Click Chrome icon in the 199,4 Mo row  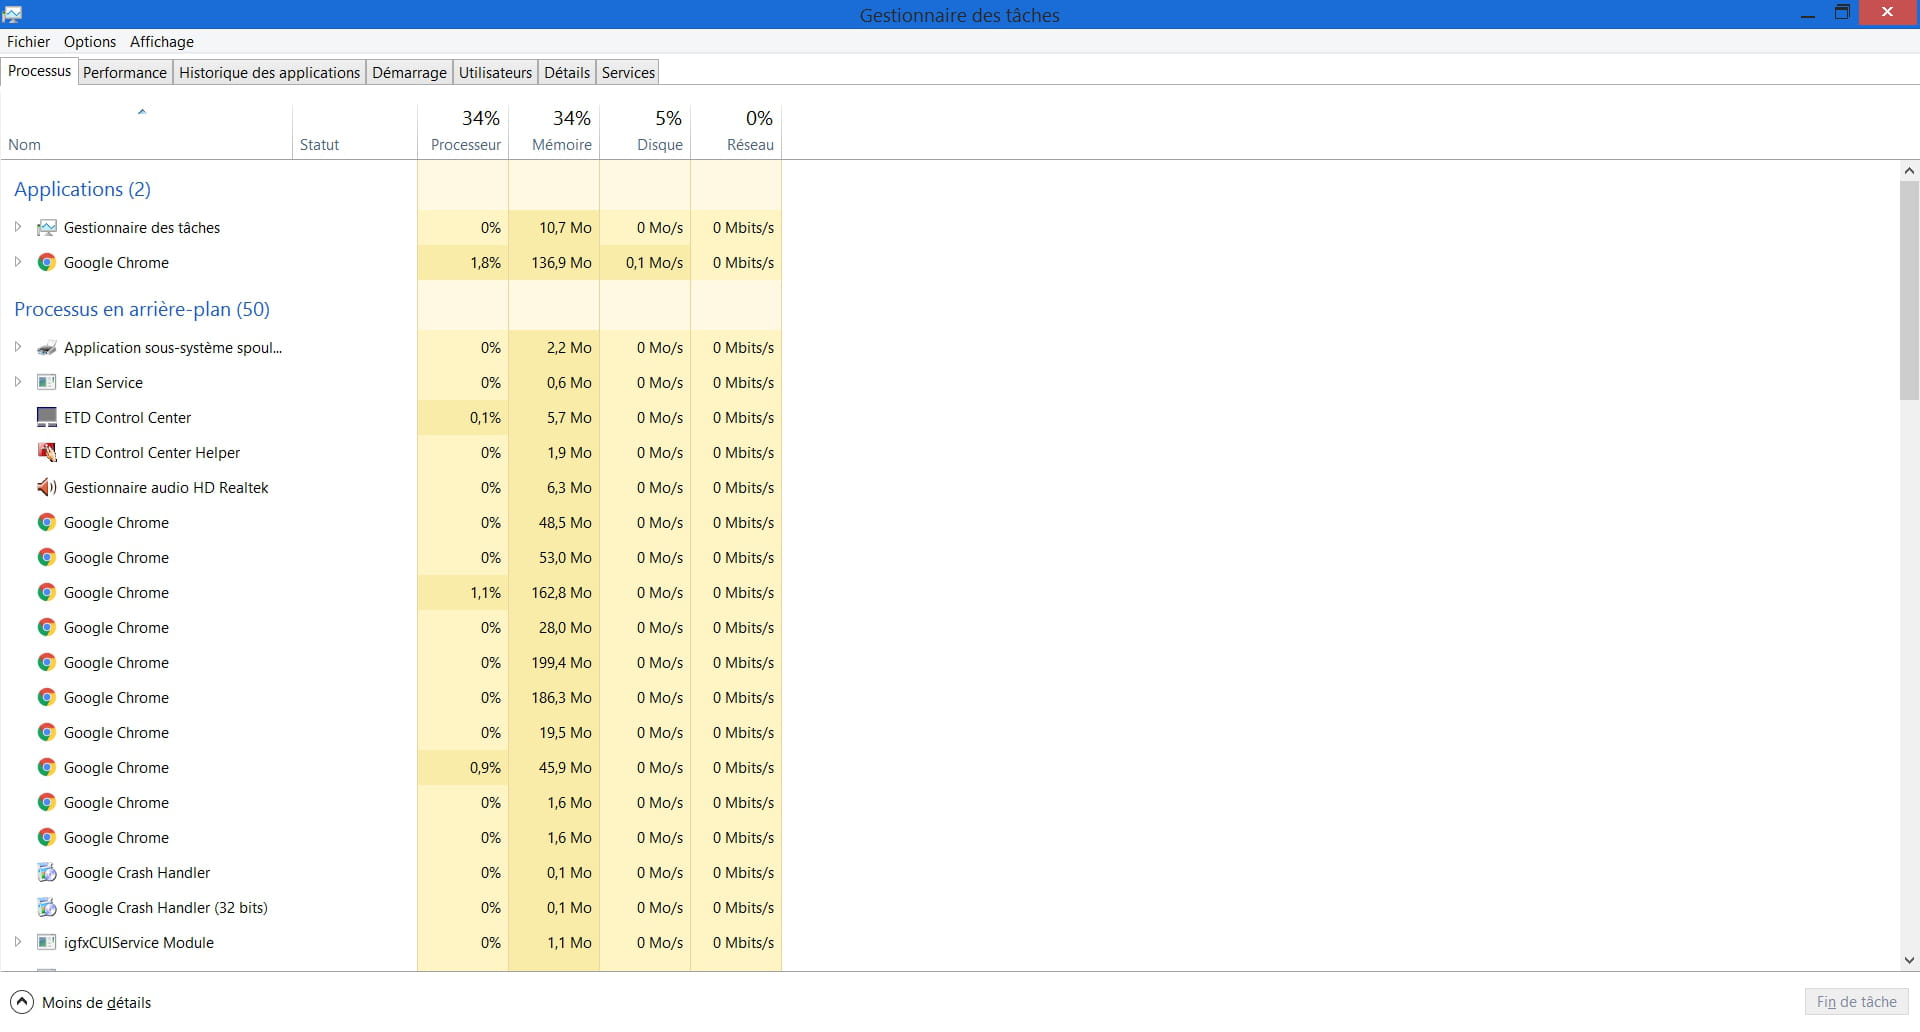point(46,663)
